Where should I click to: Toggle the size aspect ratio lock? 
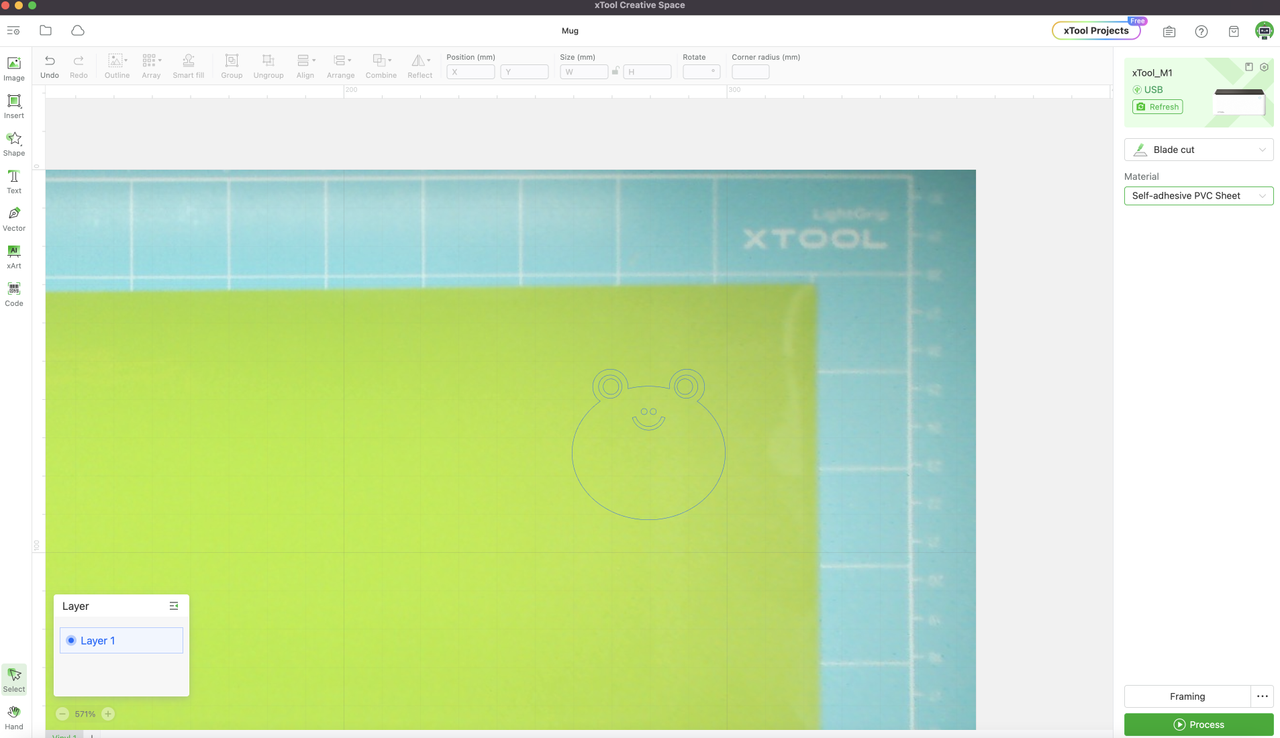point(615,71)
